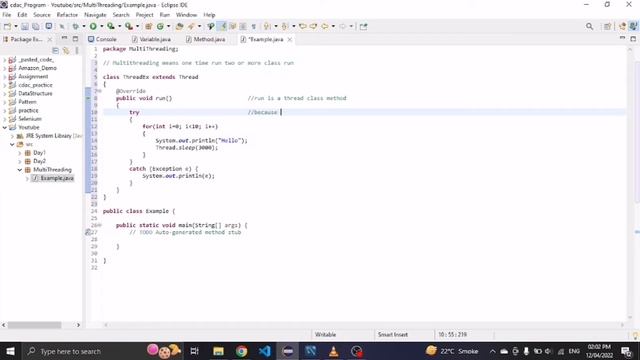Viewport: 640px width, 360px height.
Task: Select the DataStructure project
Action: click(35, 93)
